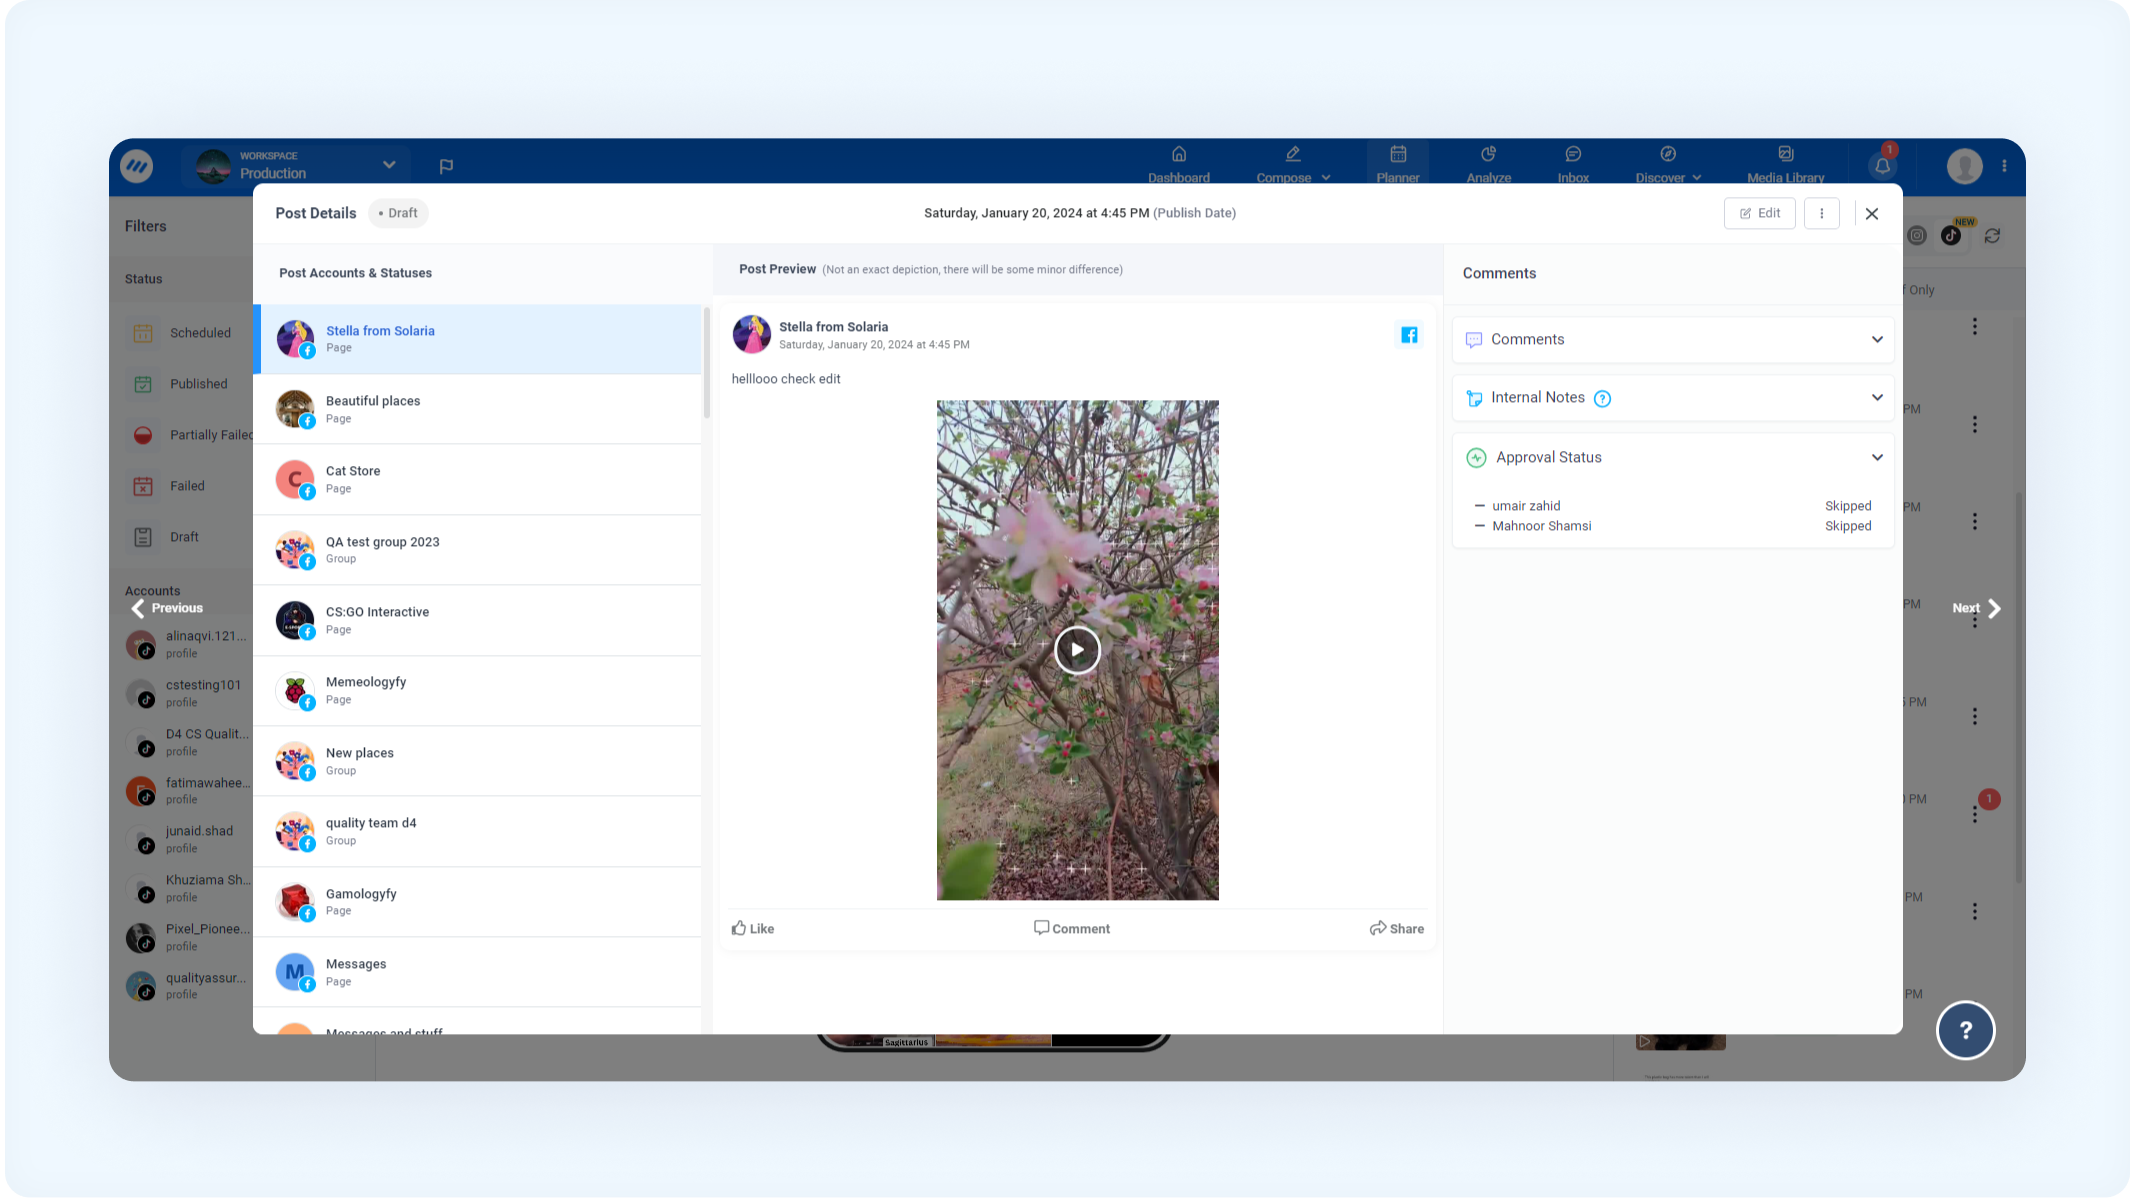Screen dimensions: 2135x1201
Task: Click approver name umair zahid
Action: pyautogui.click(x=1526, y=506)
